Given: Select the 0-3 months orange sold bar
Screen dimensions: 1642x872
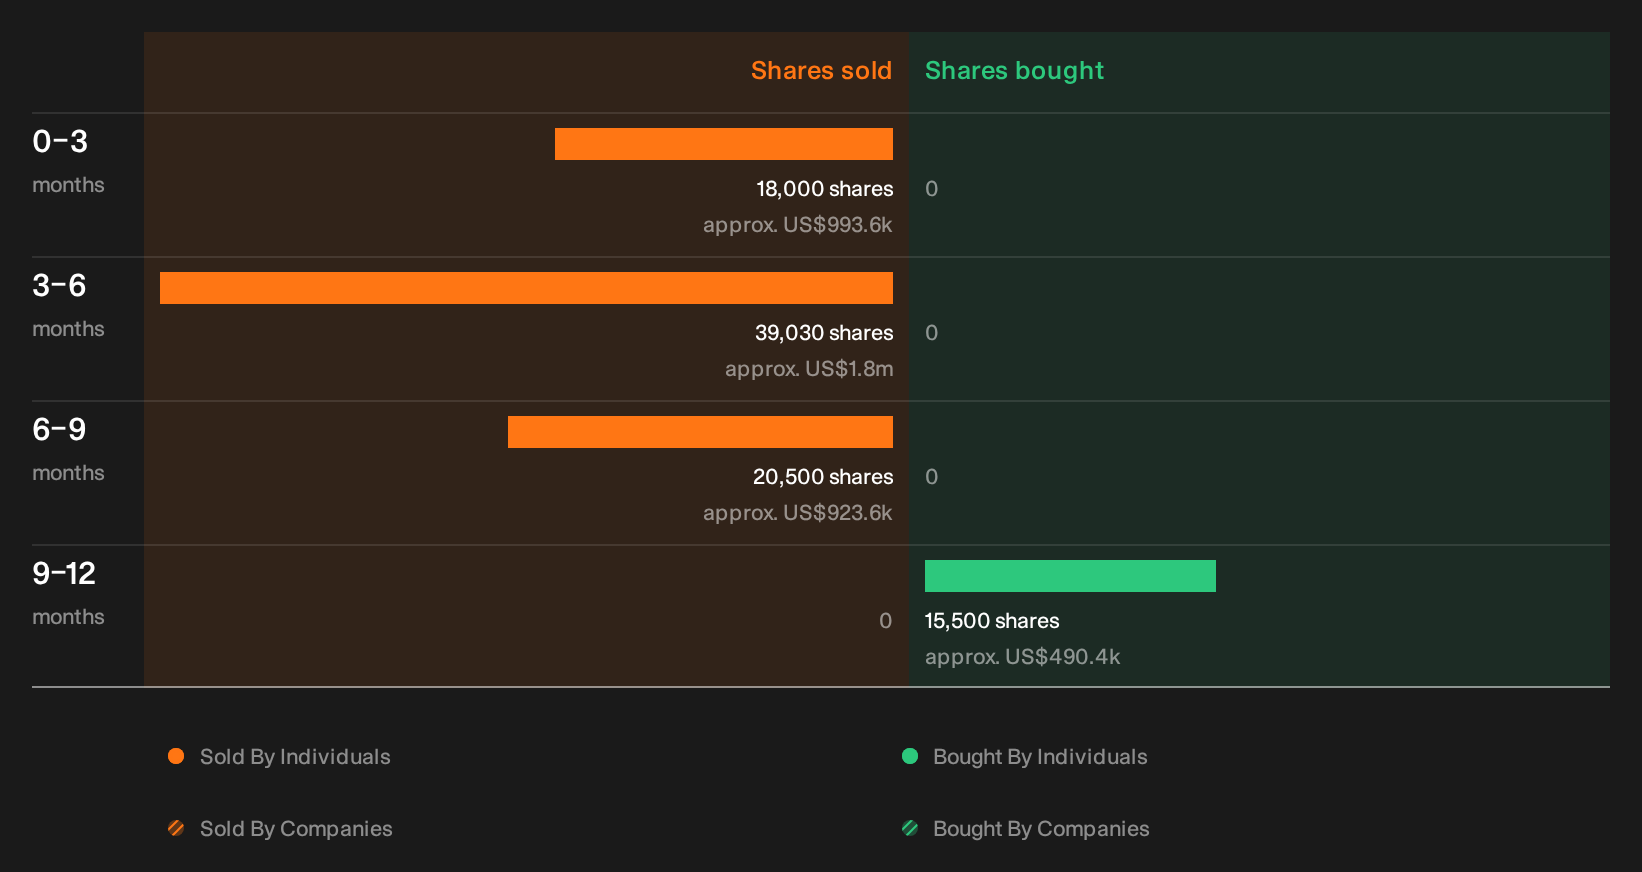Looking at the screenshot, I should click(x=724, y=144).
